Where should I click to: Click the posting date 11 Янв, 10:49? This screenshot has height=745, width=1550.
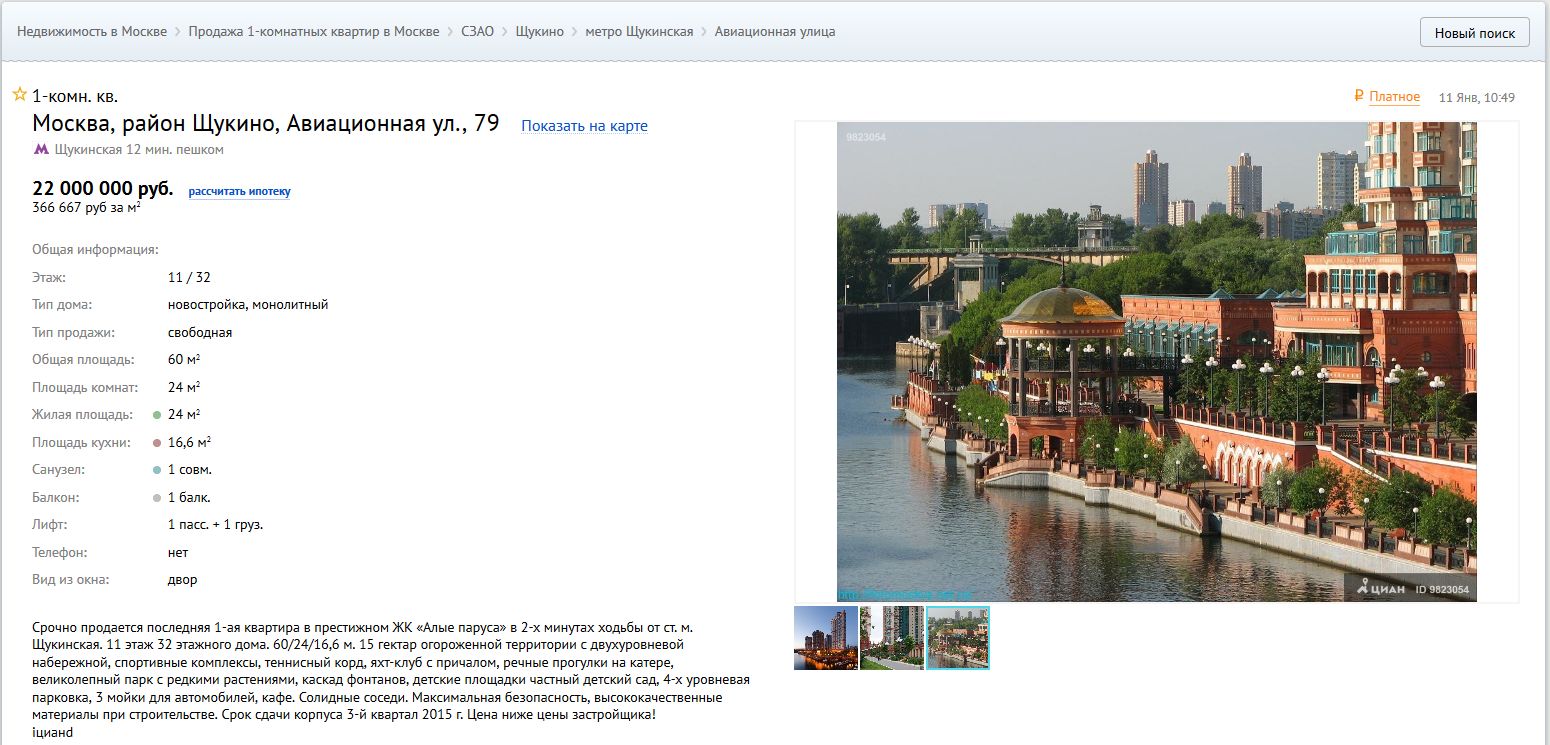tap(1477, 98)
